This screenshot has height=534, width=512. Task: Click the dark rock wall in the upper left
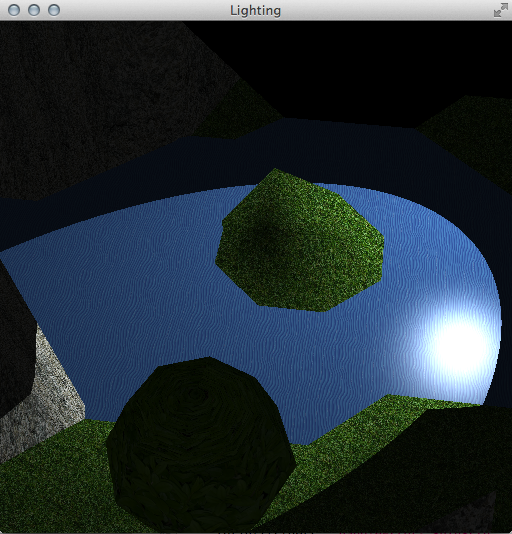(x=102, y=102)
